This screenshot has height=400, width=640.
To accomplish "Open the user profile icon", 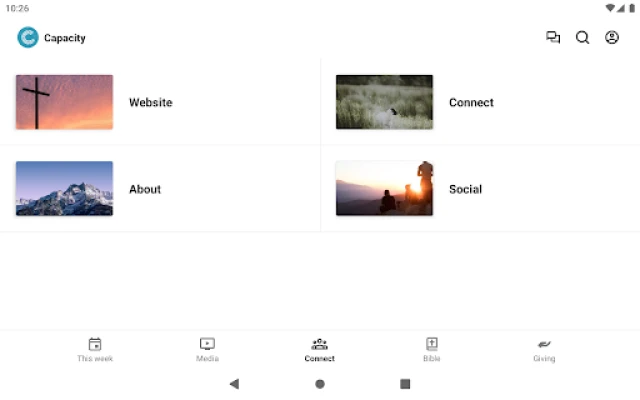I will 611,38.
